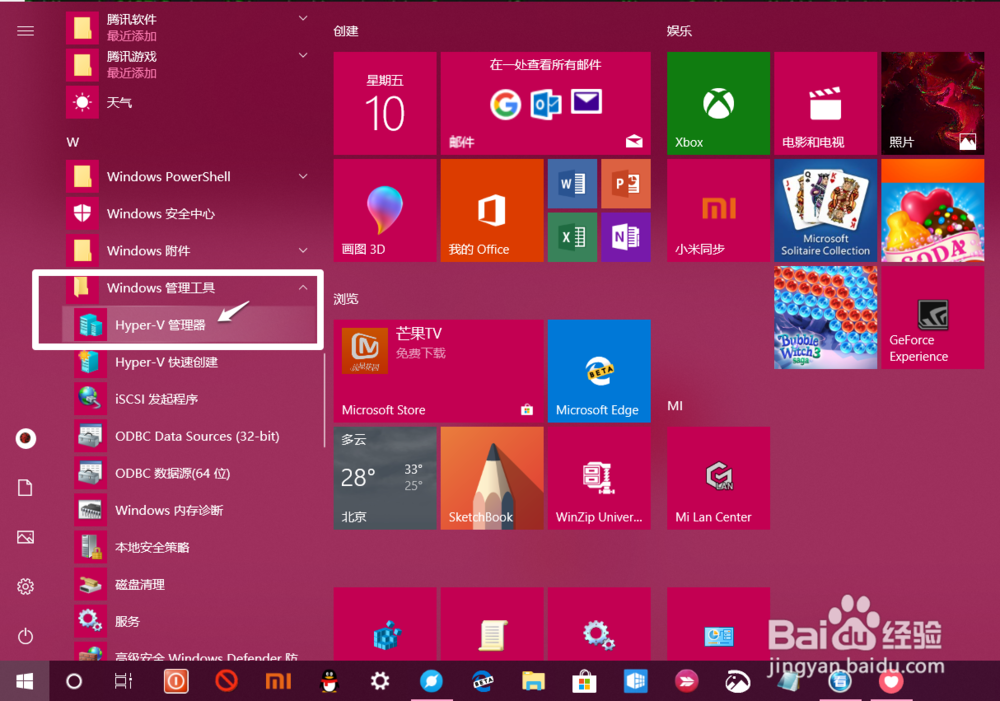Open File Explorer on the taskbar

[533, 681]
